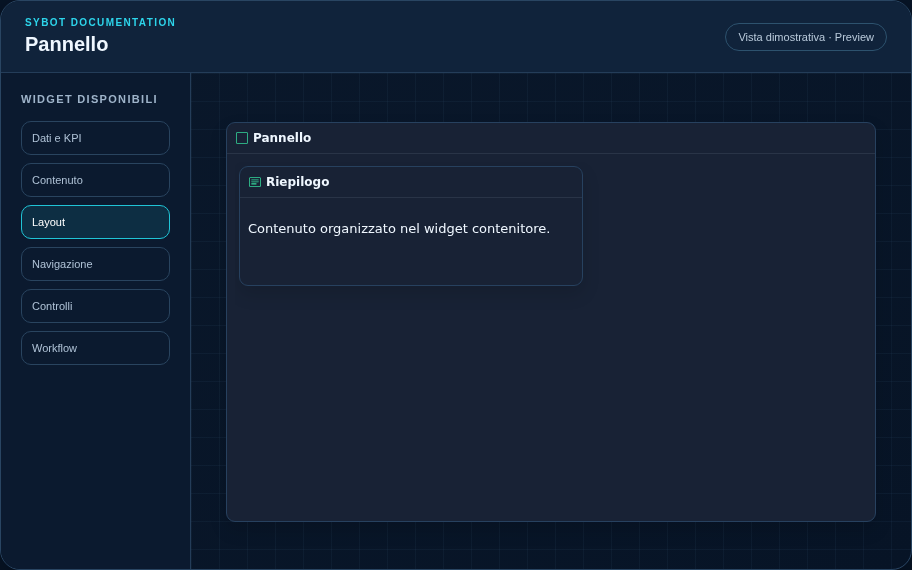
Task: Click the large Pannello page title
Action: point(66,44)
